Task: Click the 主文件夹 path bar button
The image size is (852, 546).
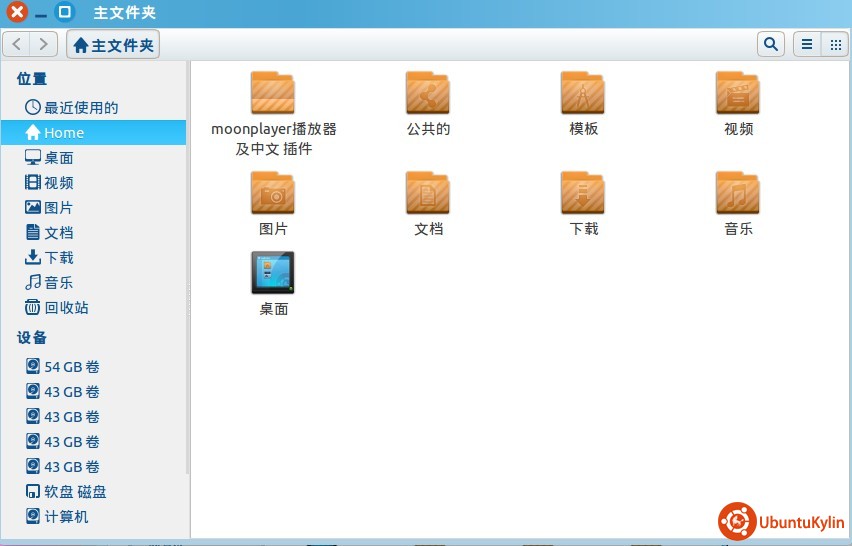Action: pyautogui.click(x=113, y=45)
